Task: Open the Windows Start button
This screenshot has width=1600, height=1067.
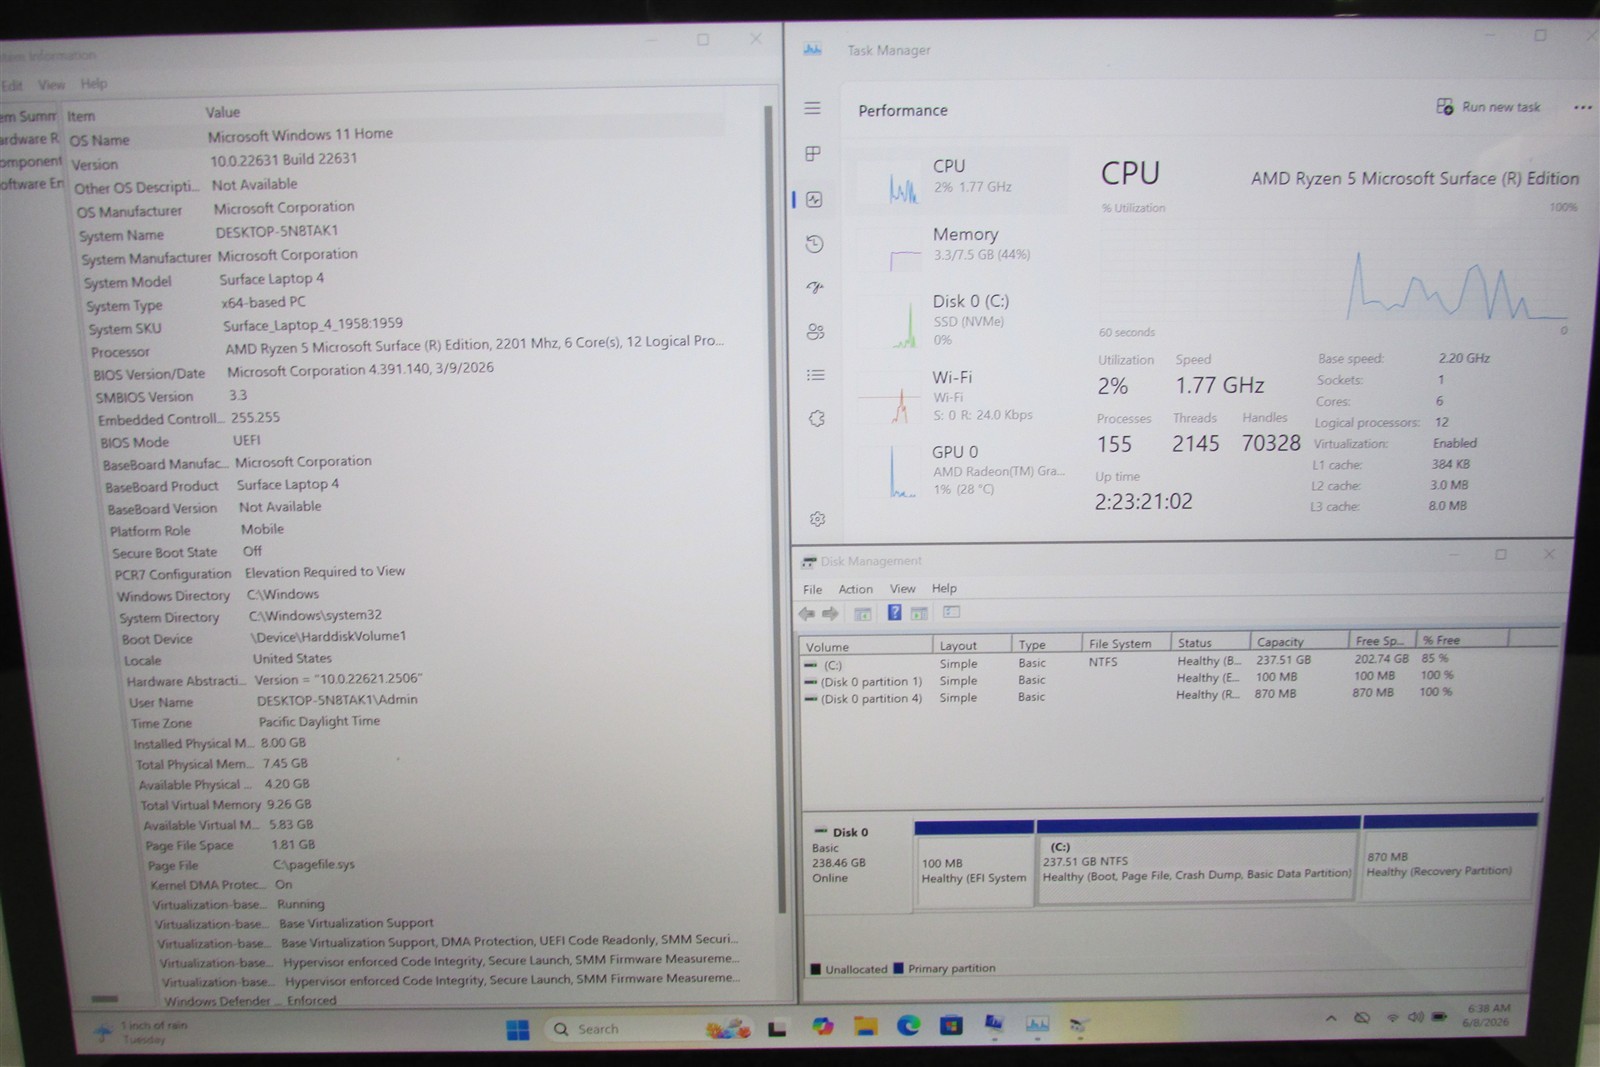Action: point(518,1029)
